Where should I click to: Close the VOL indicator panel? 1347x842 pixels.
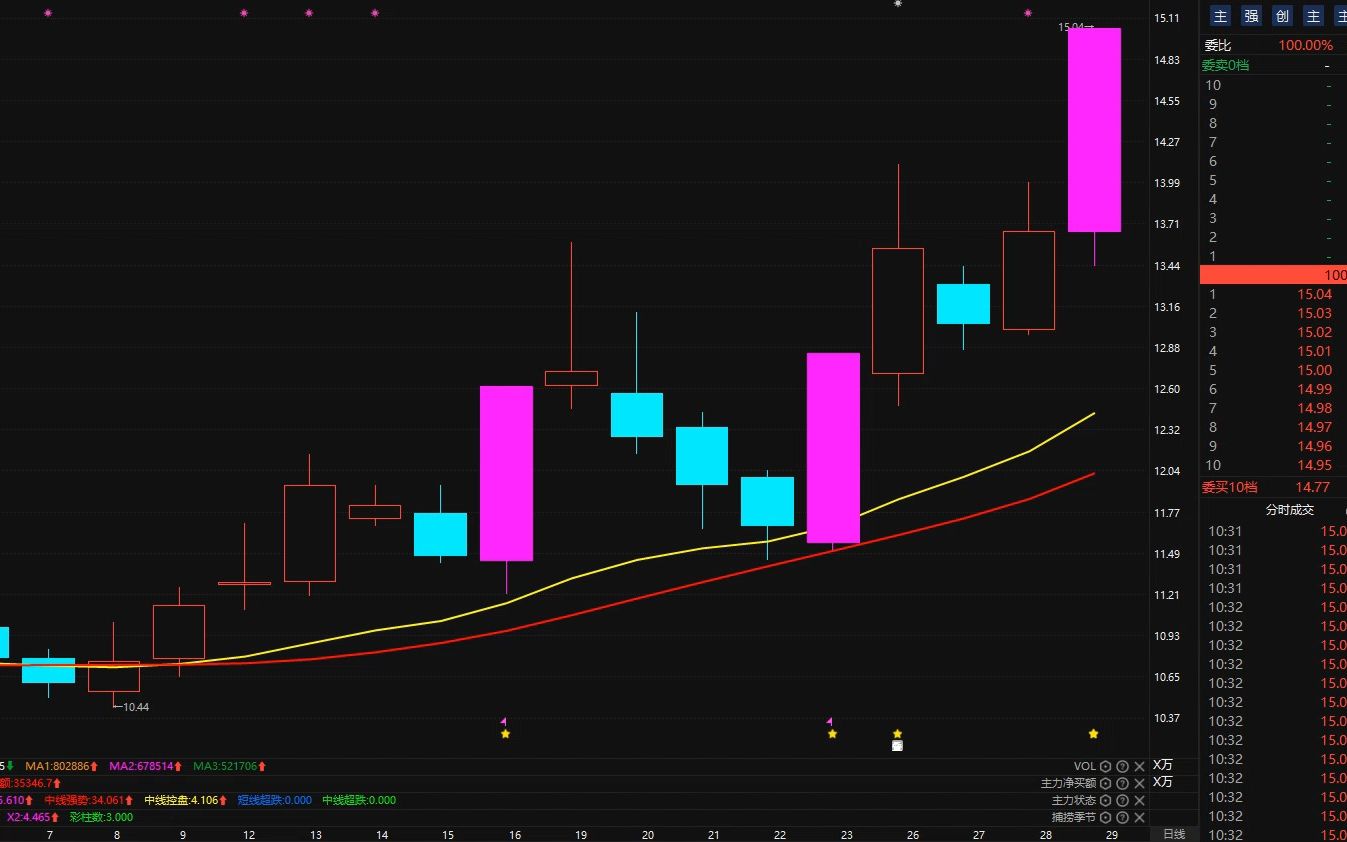pos(1139,767)
